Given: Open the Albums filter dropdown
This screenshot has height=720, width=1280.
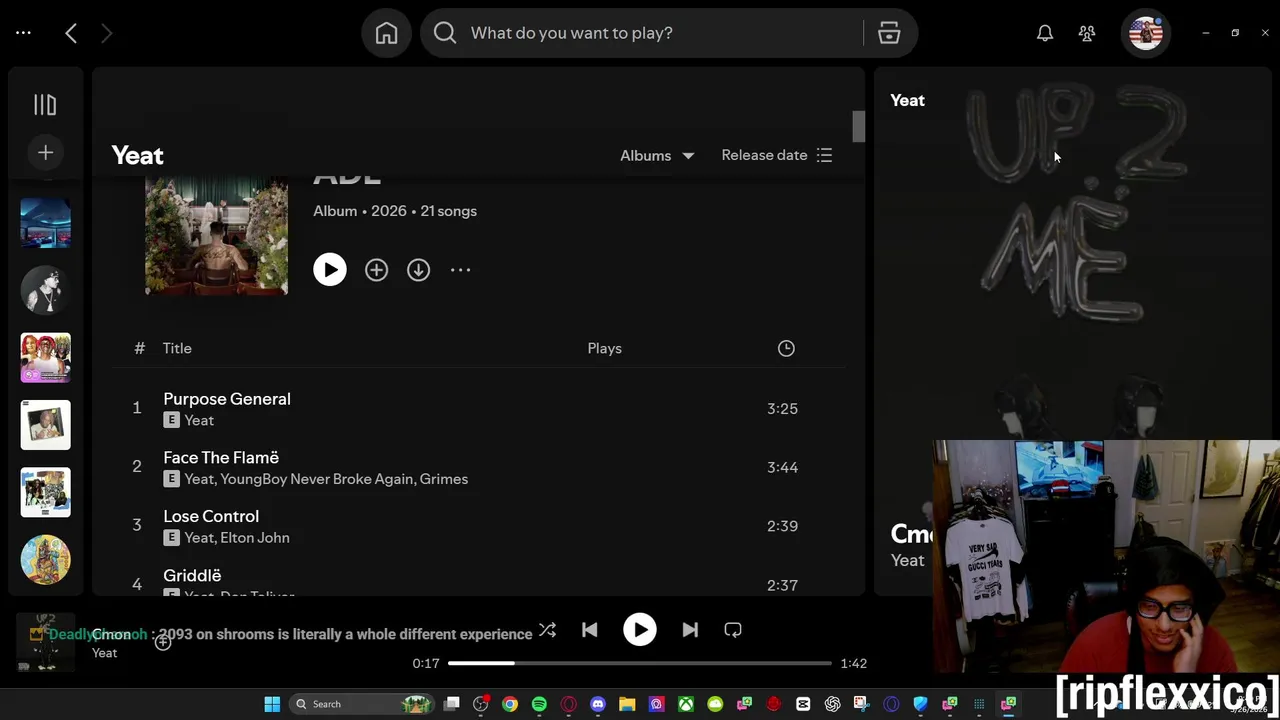Looking at the screenshot, I should coord(657,155).
